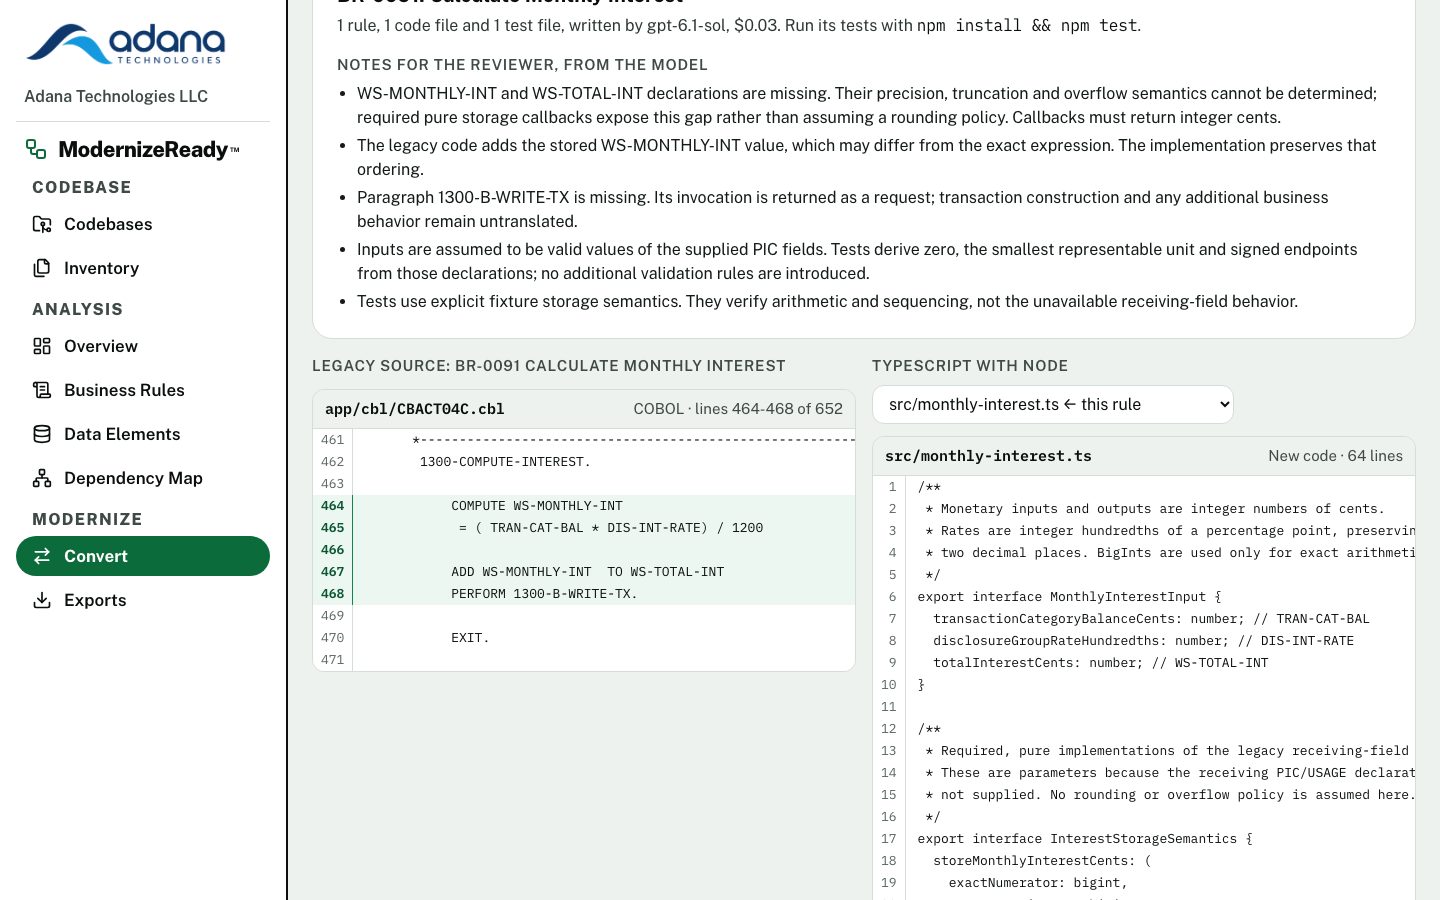1440x900 pixels.
Task: Click the 'New code · 64 lines' label
Action: (x=1335, y=456)
